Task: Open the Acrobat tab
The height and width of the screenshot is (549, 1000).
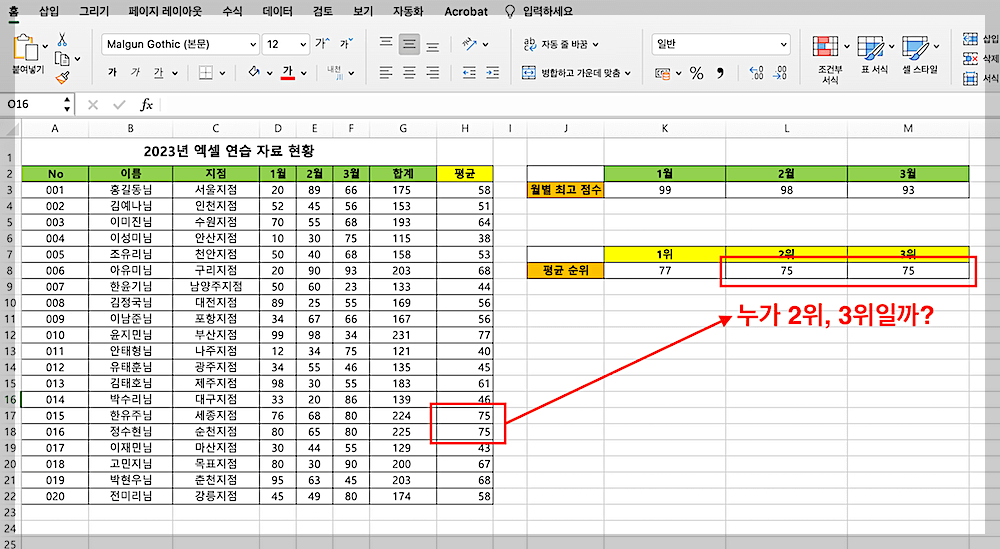Action: click(466, 11)
